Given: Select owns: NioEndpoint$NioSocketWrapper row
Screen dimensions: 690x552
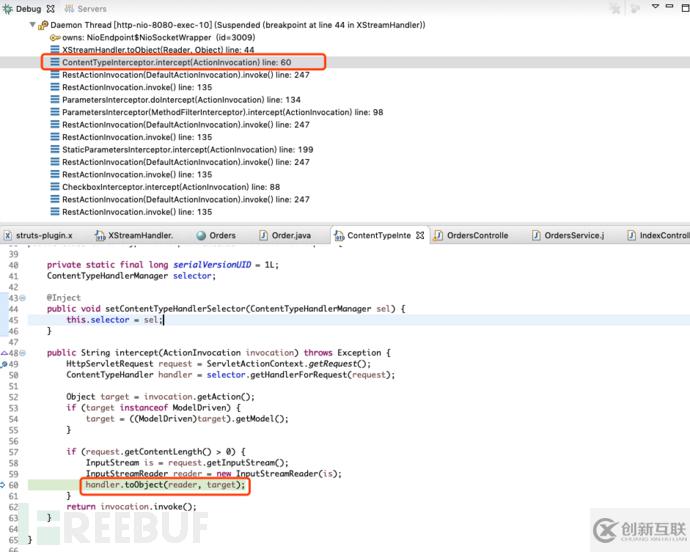Looking at the screenshot, I should [158, 37].
